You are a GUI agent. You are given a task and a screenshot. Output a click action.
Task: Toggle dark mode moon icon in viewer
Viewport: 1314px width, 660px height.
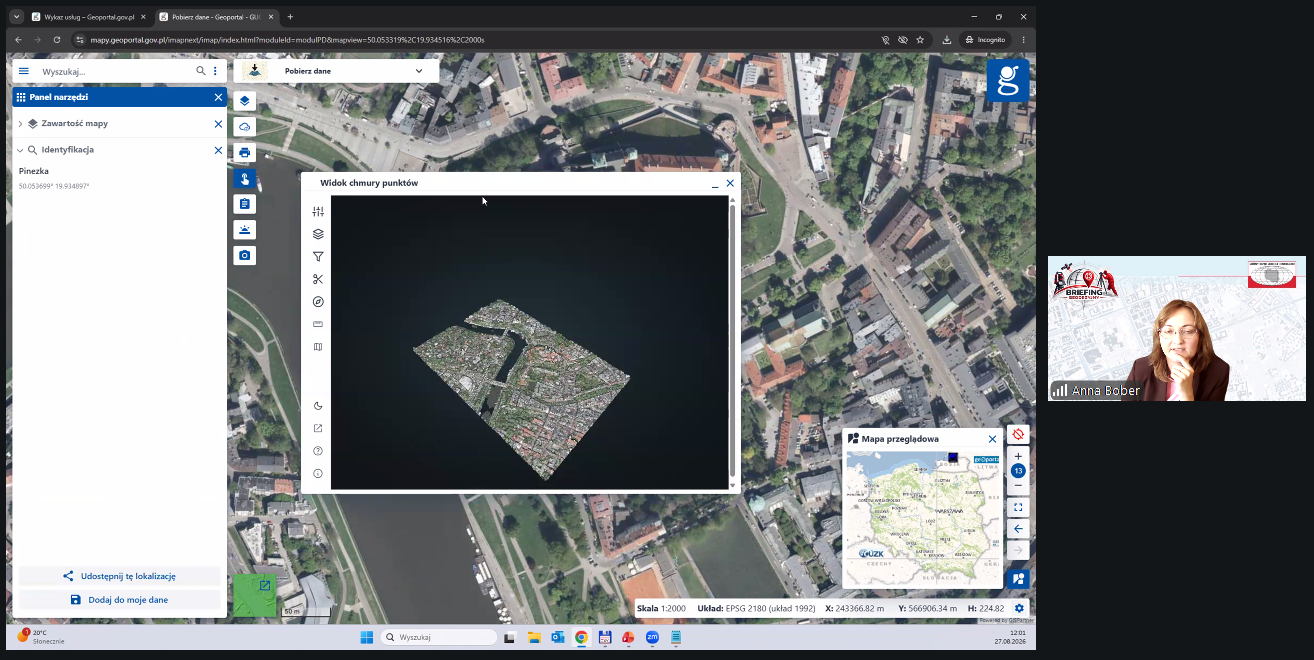click(318, 406)
